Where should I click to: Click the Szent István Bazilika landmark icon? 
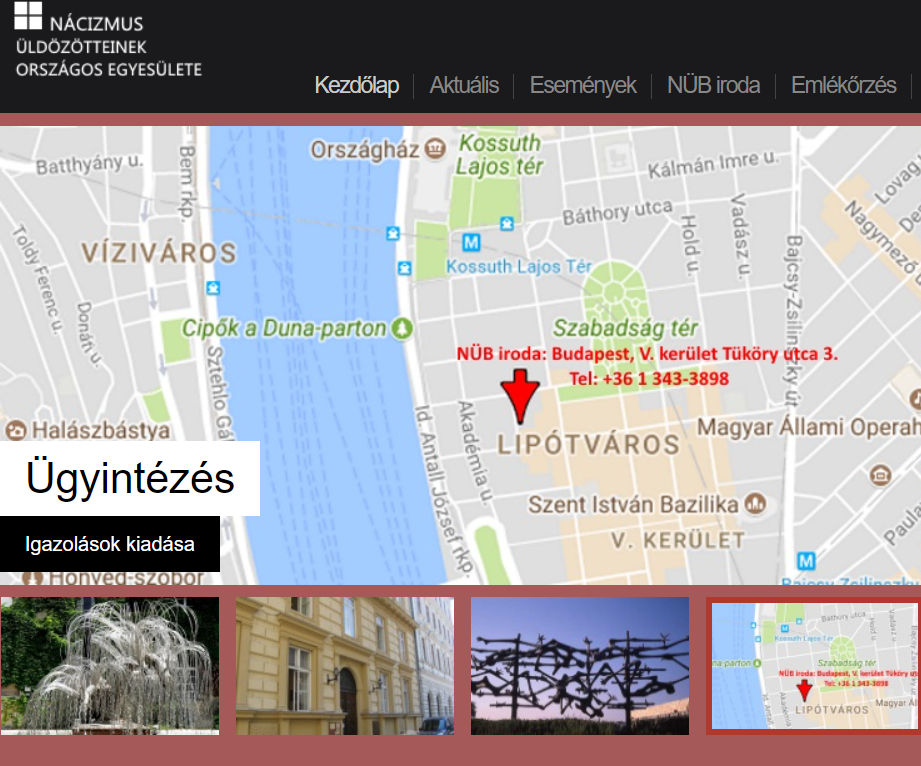point(756,502)
